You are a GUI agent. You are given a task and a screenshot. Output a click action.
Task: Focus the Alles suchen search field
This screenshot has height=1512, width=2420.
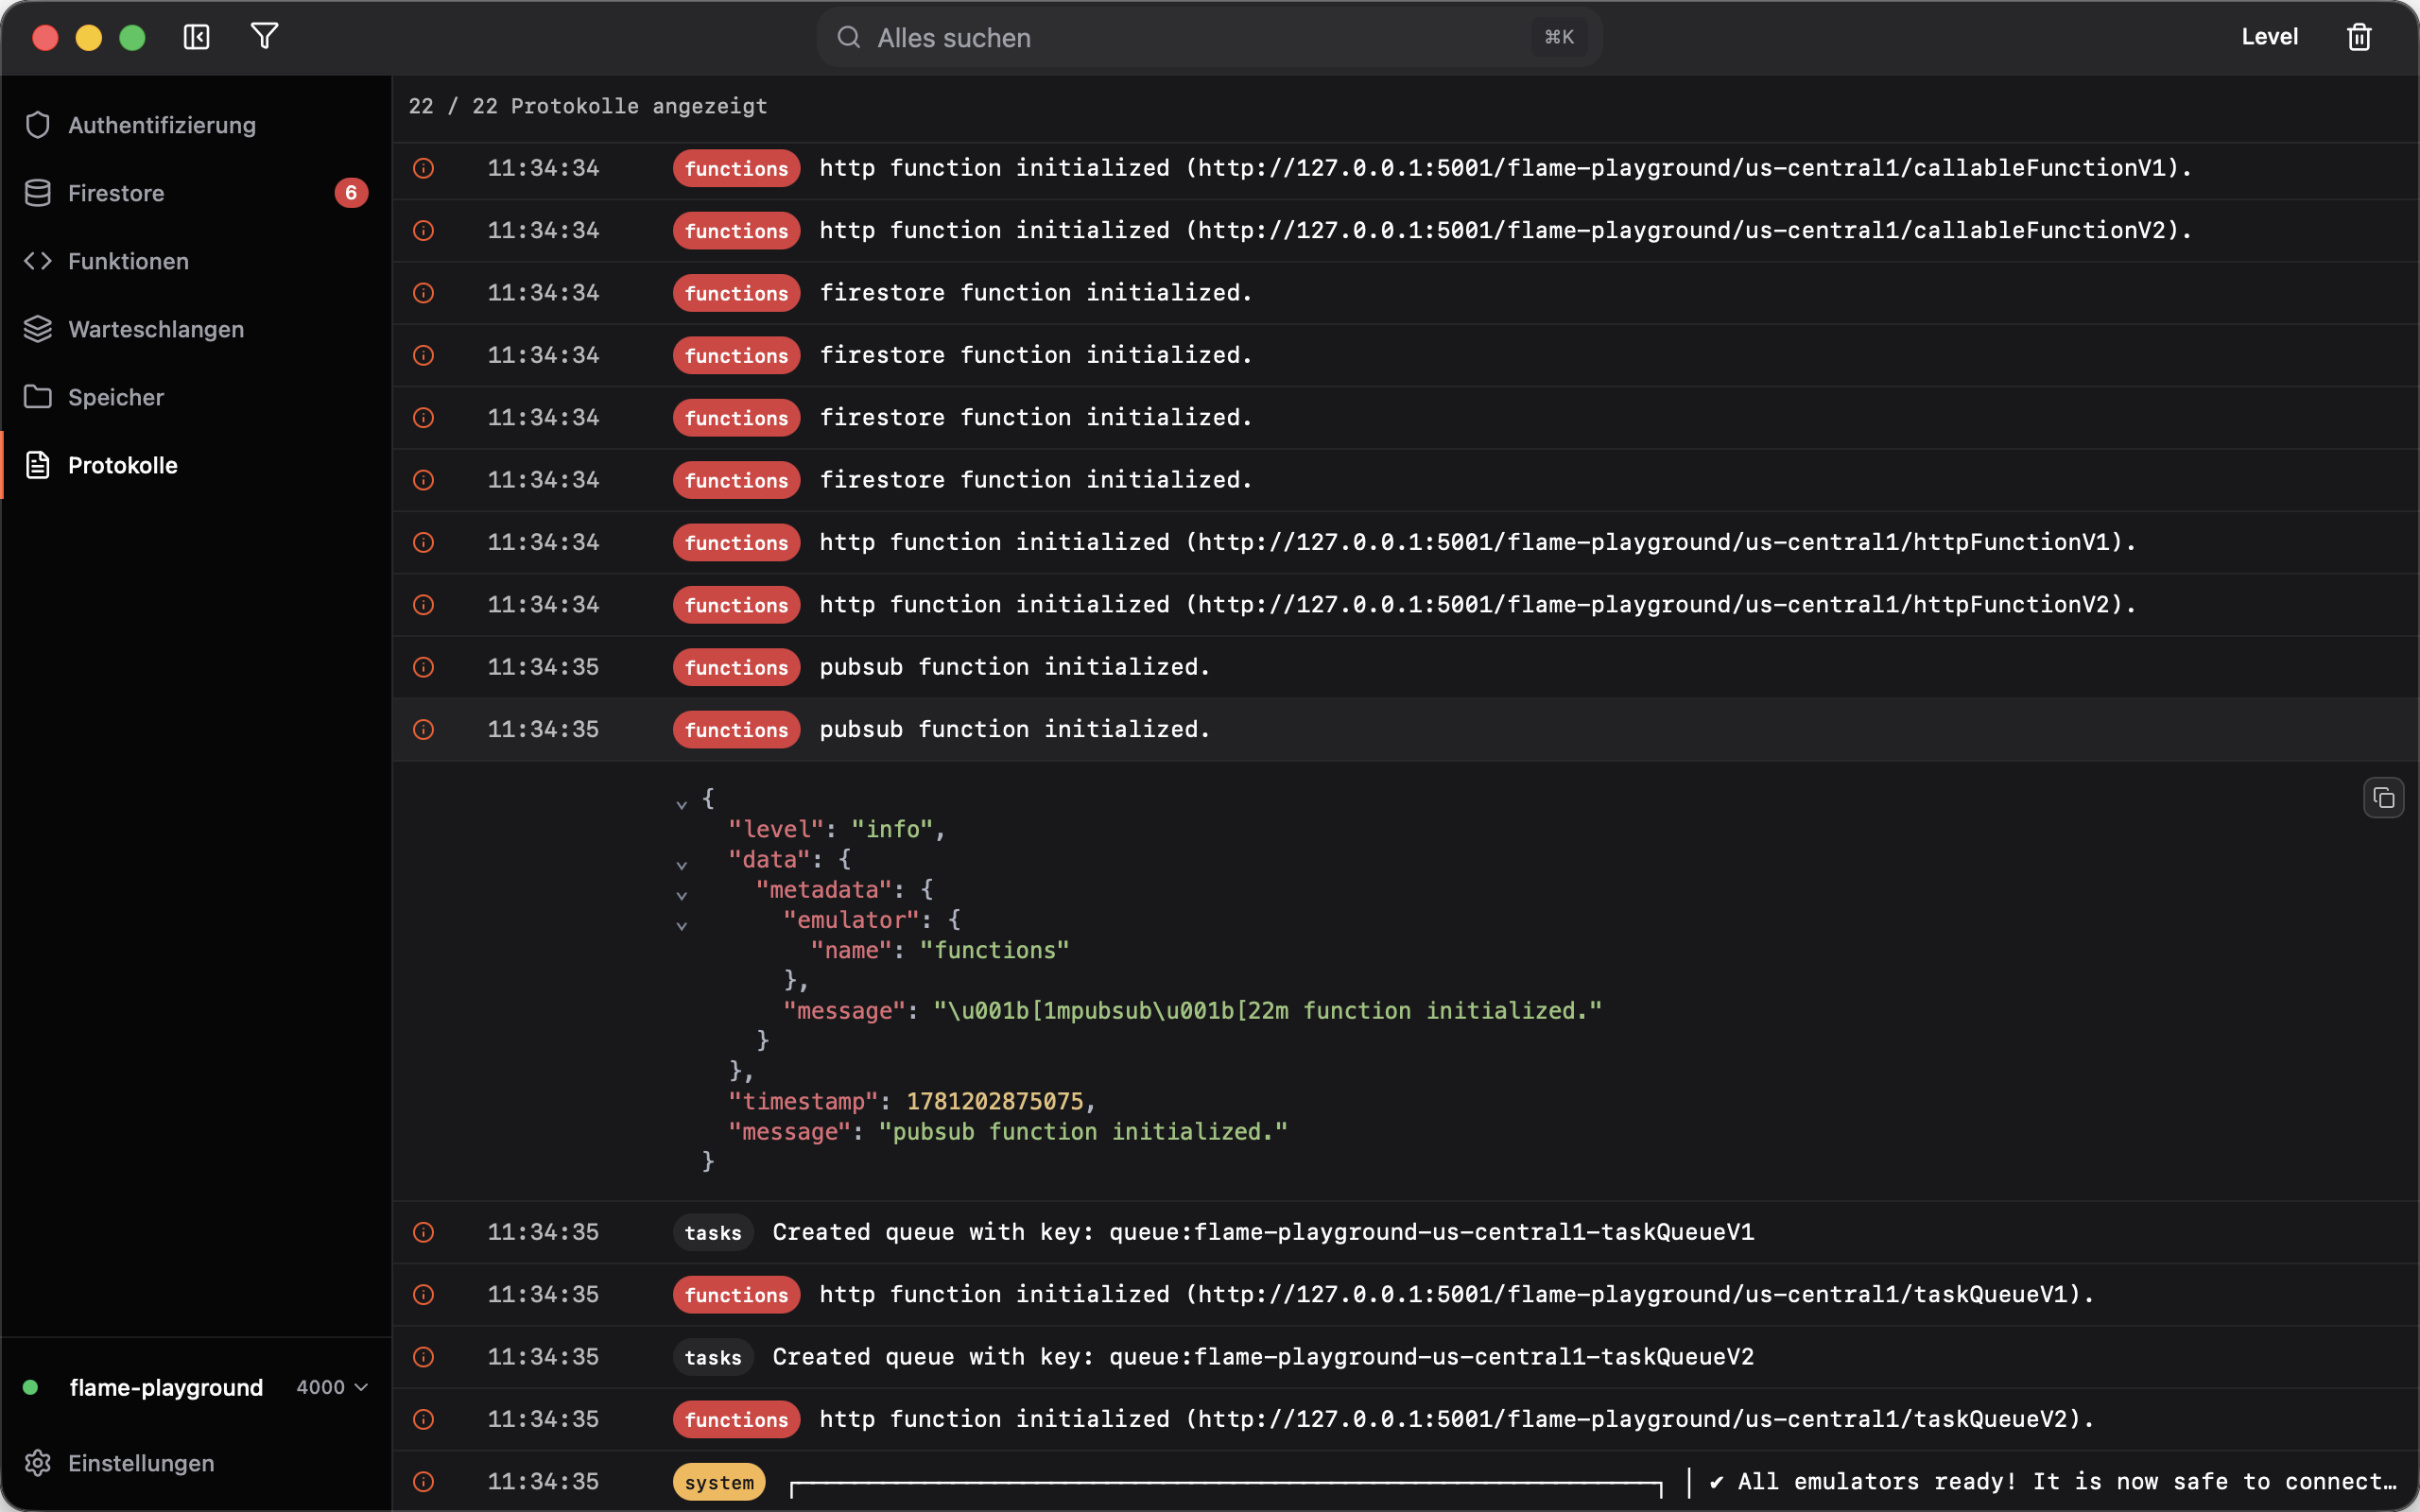tap(1209, 37)
